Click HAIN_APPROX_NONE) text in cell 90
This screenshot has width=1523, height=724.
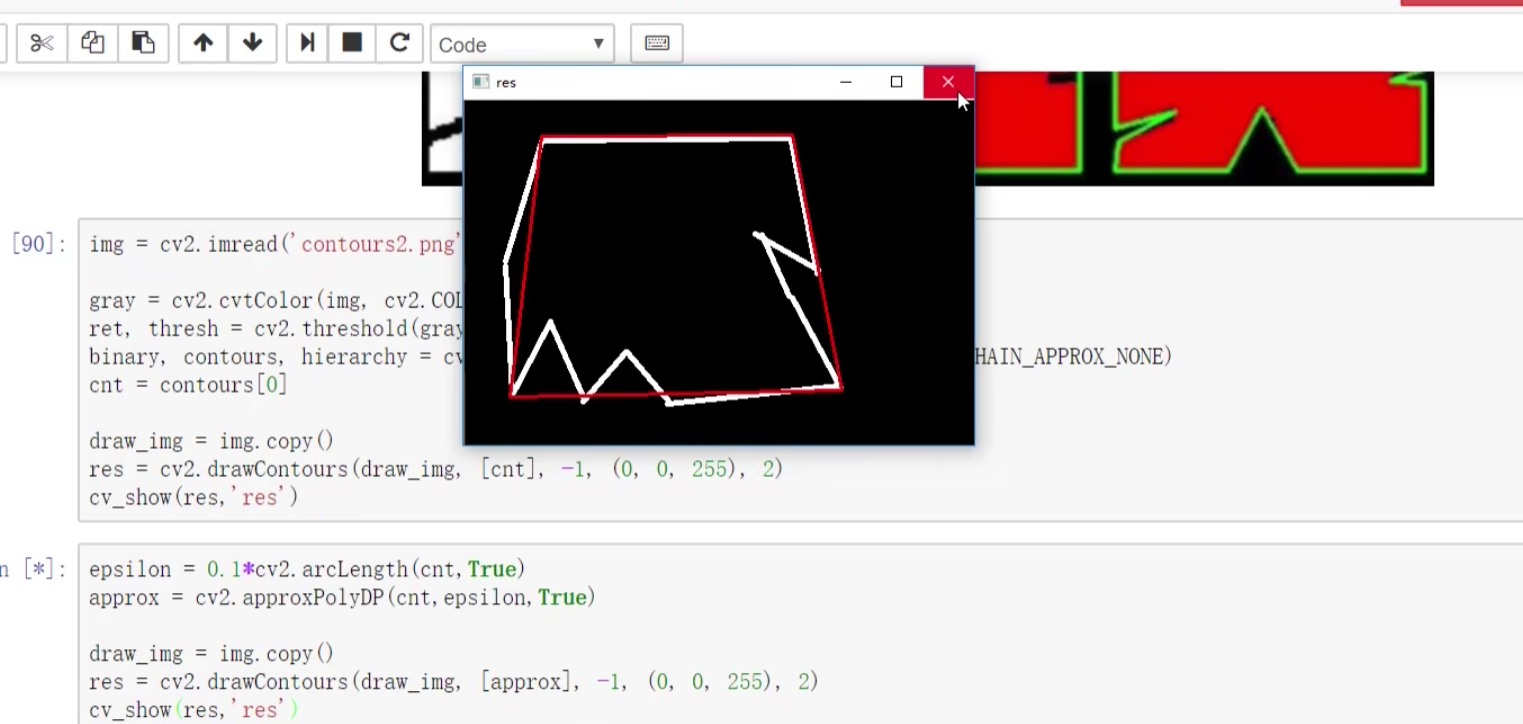click(1073, 357)
